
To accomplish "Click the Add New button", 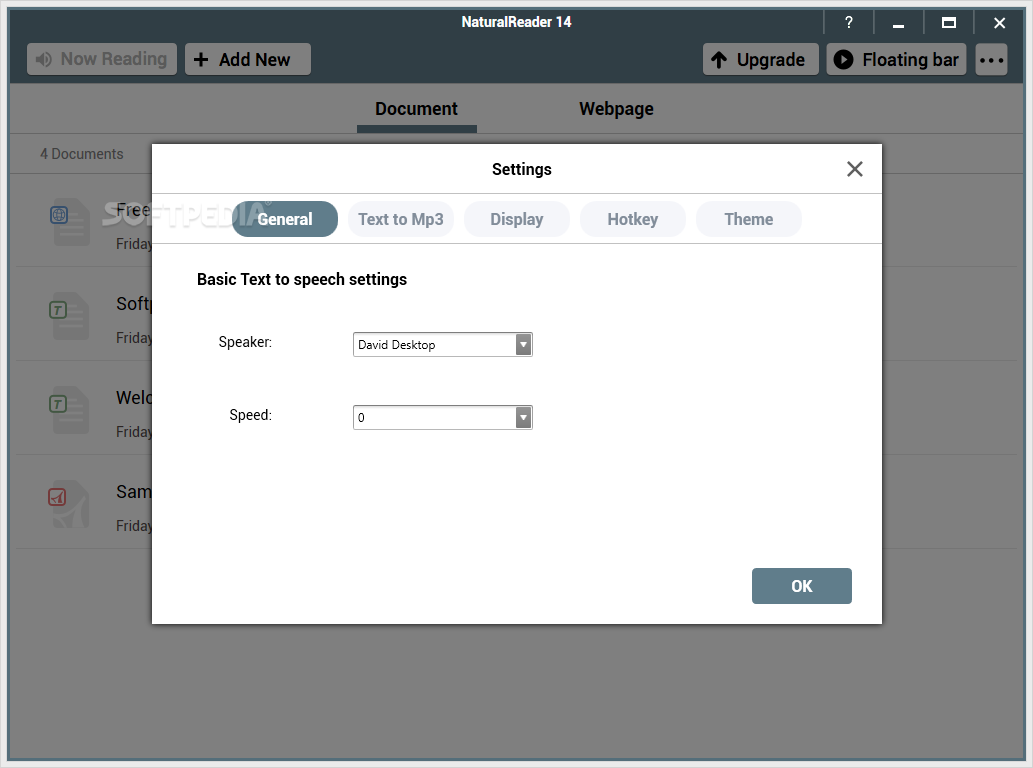I will click(x=248, y=59).
